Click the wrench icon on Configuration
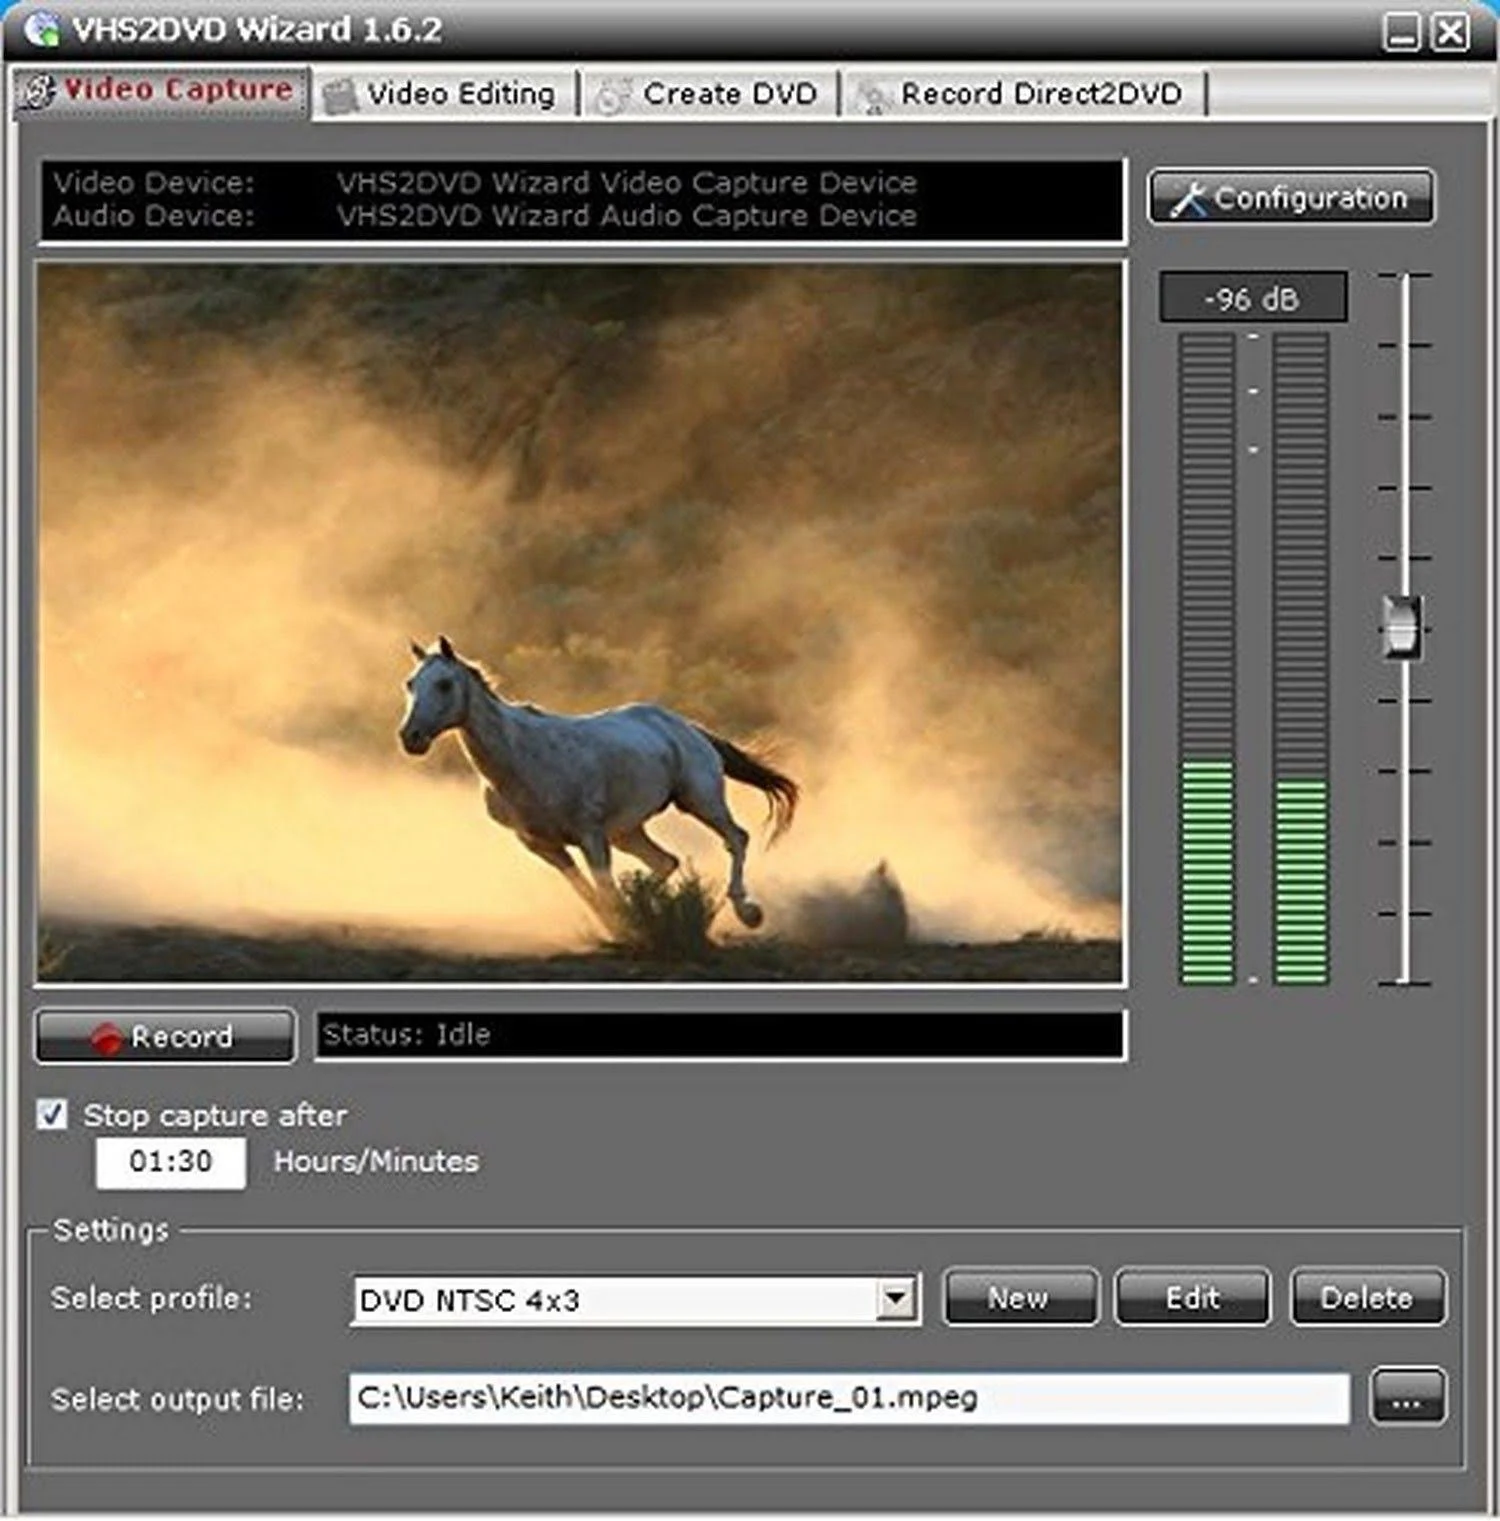The height and width of the screenshot is (1521, 1500). (1189, 199)
